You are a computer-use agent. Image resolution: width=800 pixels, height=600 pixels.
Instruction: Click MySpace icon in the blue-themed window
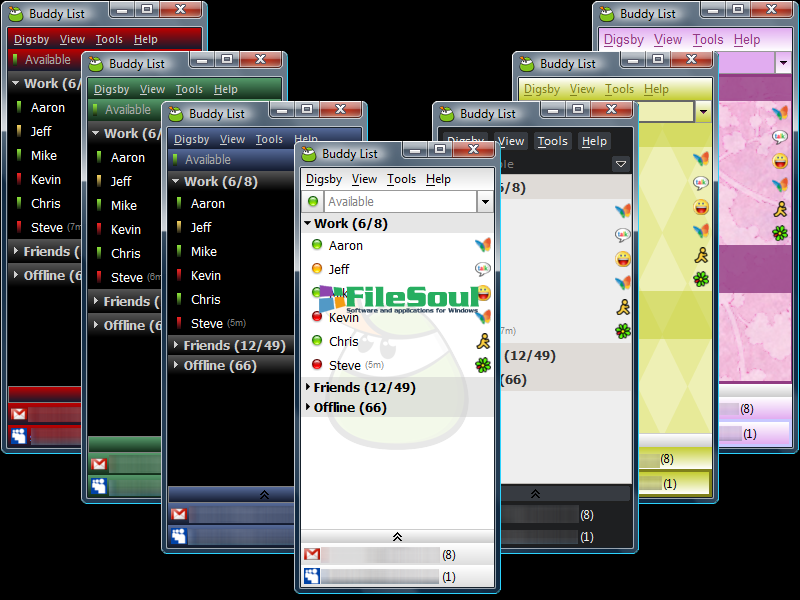click(x=179, y=536)
